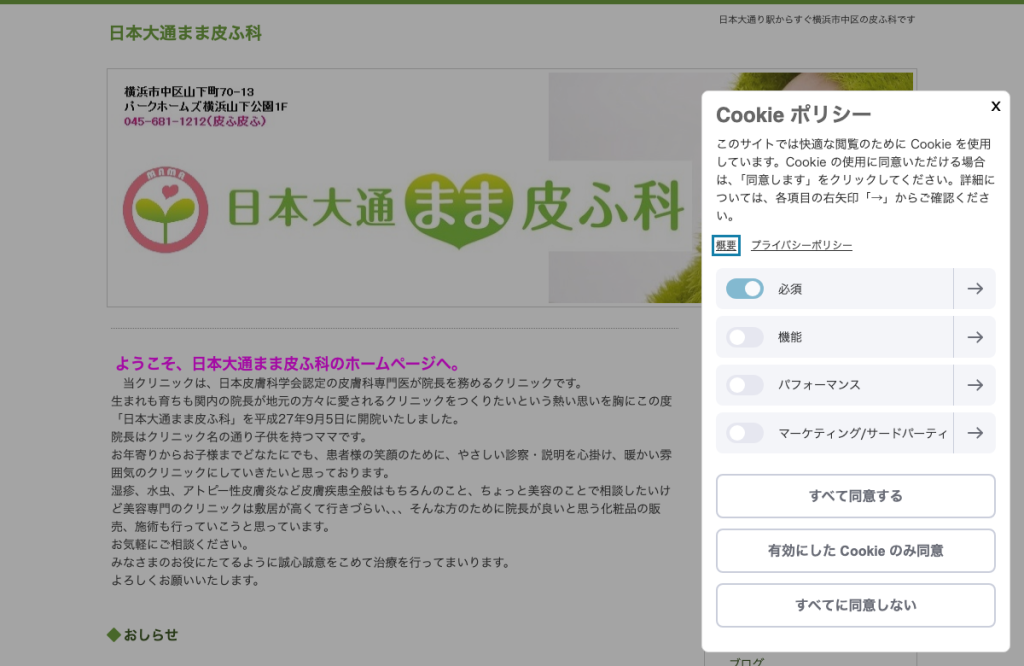Click the phone number 045-681-1212
Viewport: 1024px width, 666px height.
(x=195, y=121)
